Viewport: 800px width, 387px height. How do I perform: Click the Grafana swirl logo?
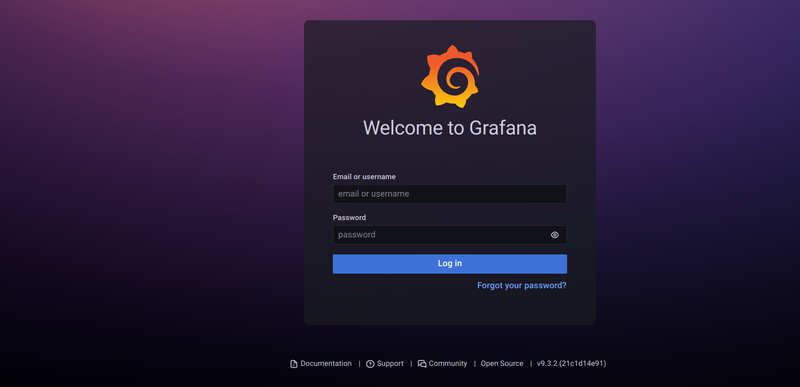450,76
